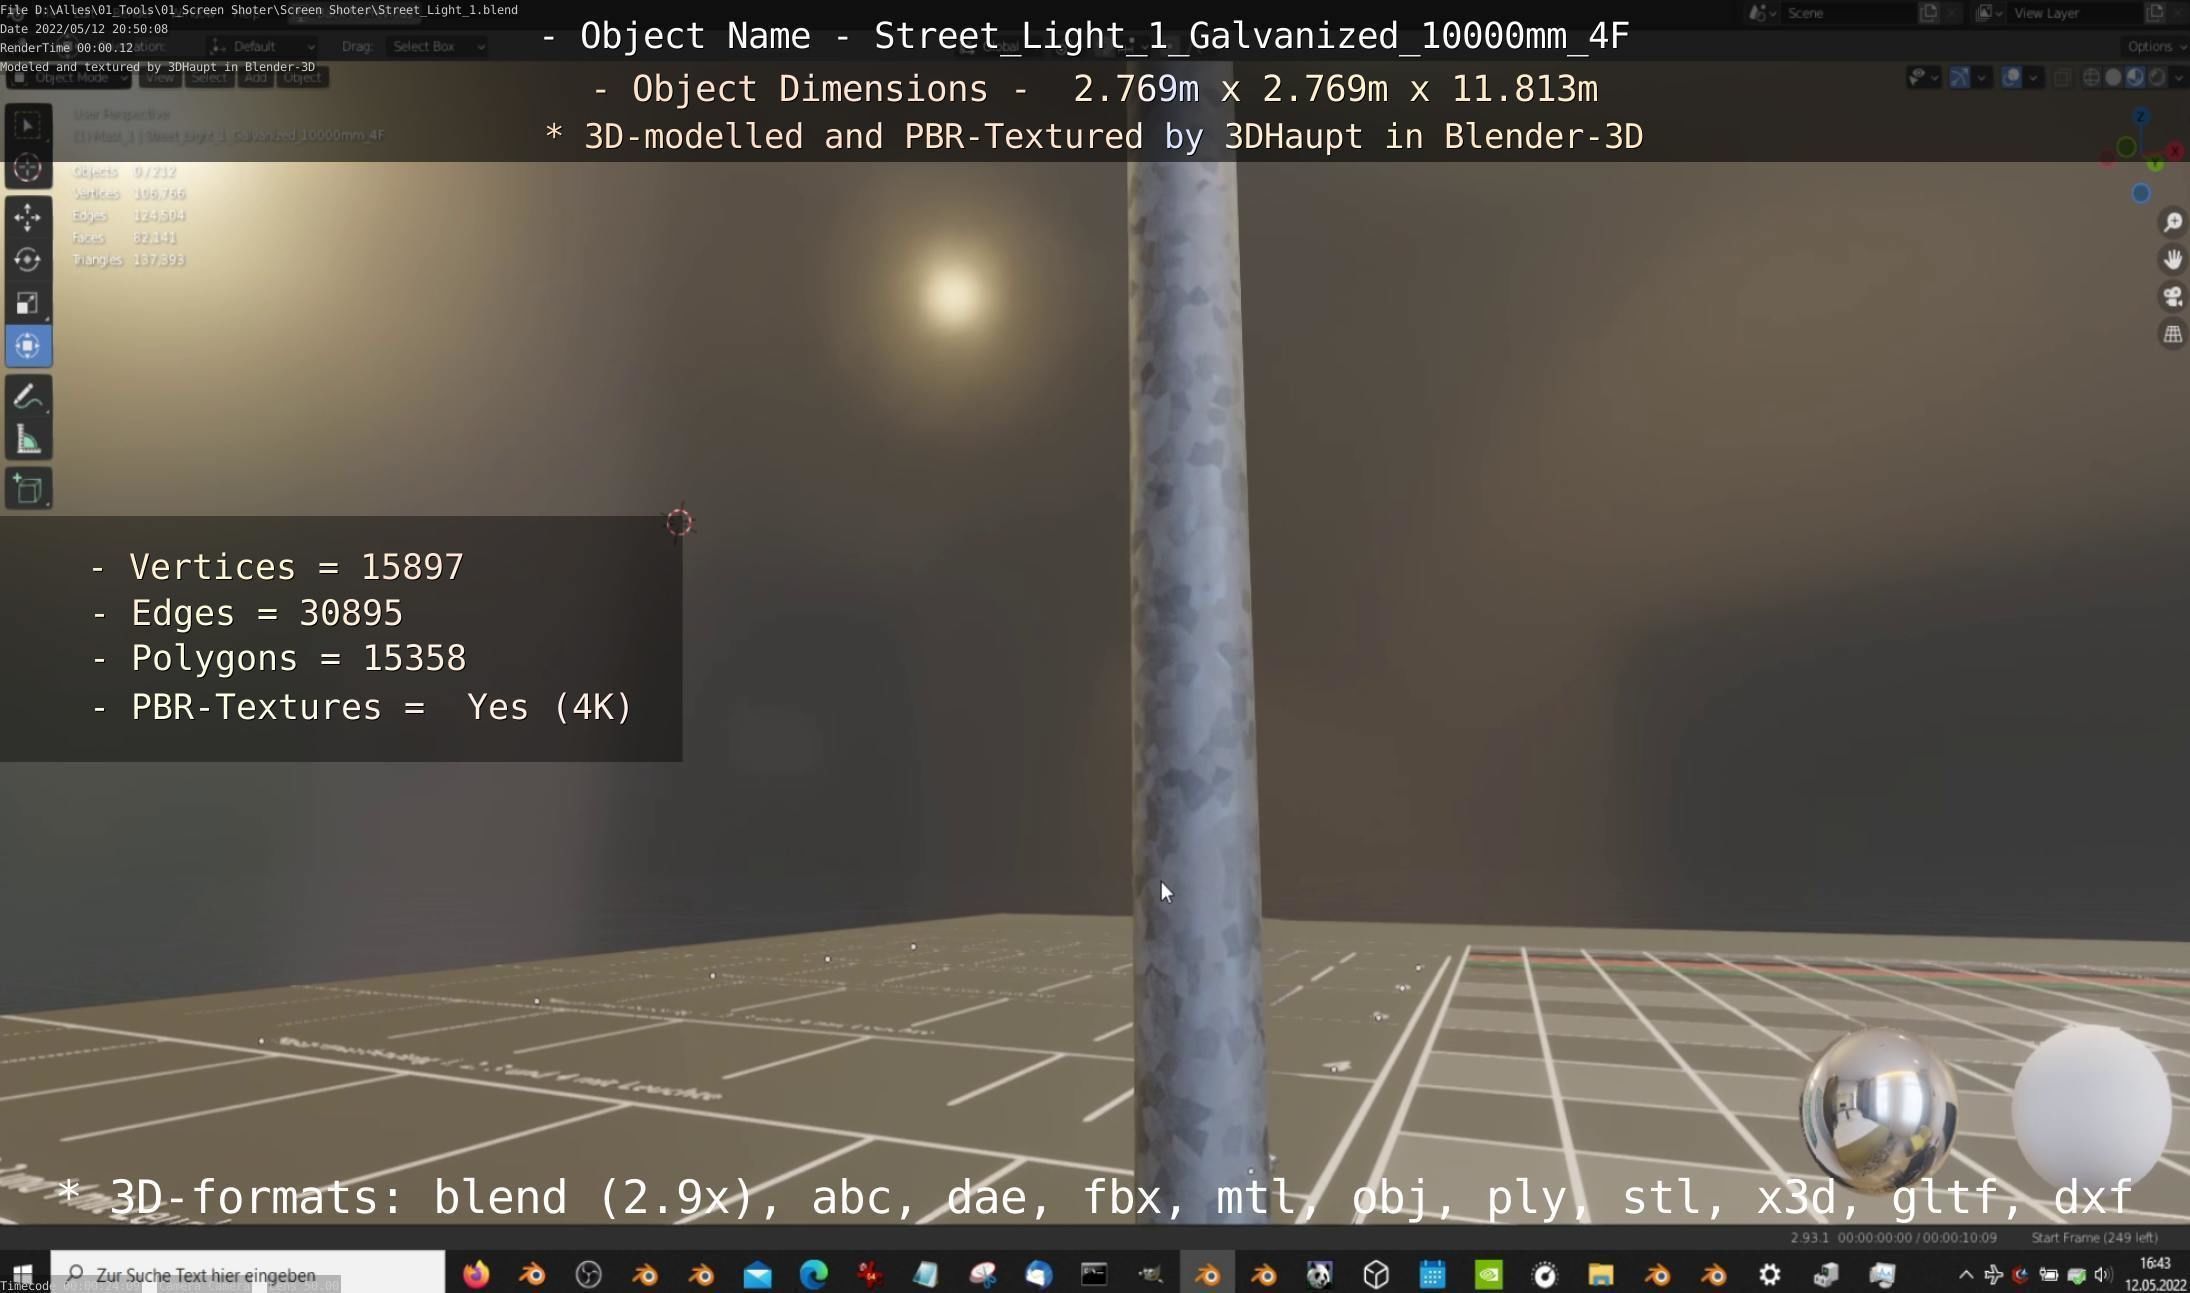This screenshot has width=2190, height=1293.
Task: Click the highlighted active Blender taskbar button
Action: (x=1207, y=1274)
